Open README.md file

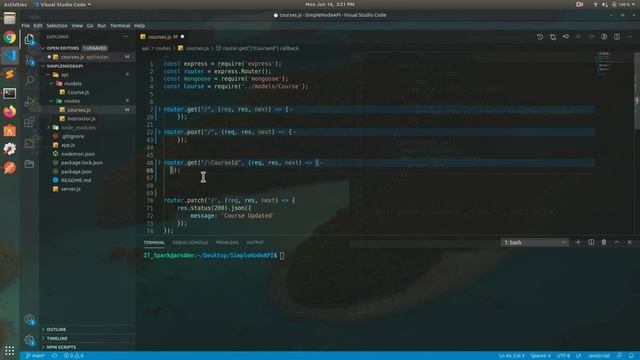[x=76, y=180]
